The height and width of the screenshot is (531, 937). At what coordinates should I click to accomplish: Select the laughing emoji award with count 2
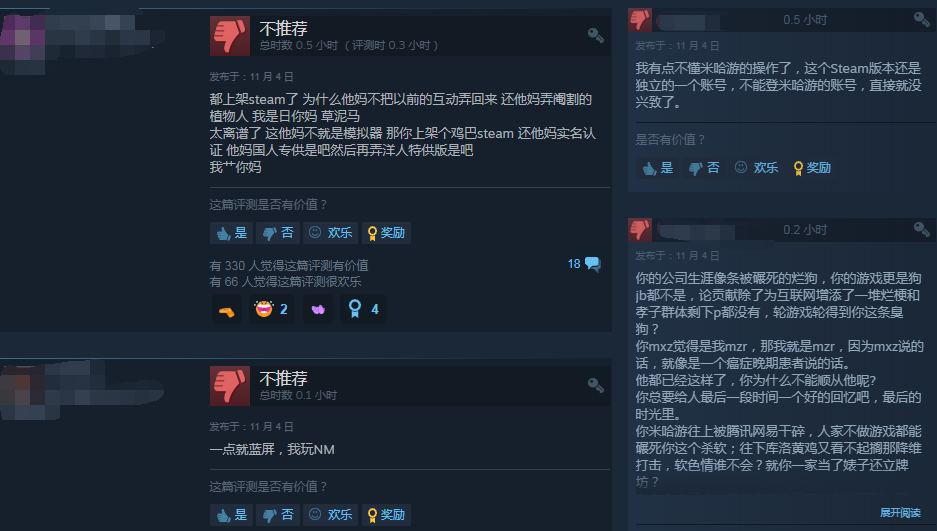(271, 309)
